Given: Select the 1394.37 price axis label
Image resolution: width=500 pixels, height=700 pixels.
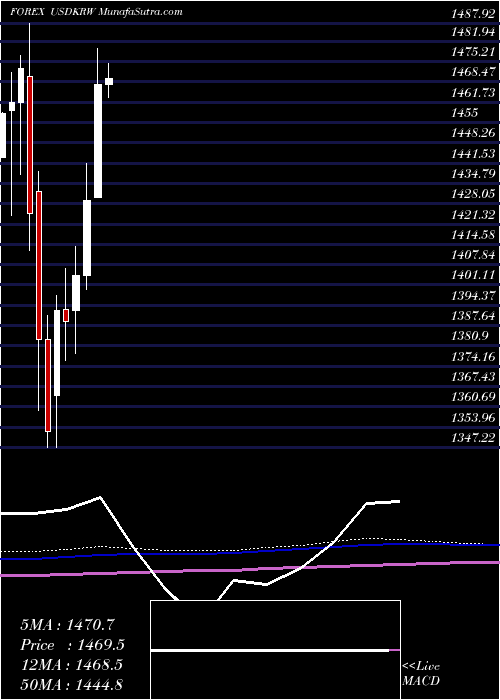Looking at the screenshot, I should (x=473, y=296).
